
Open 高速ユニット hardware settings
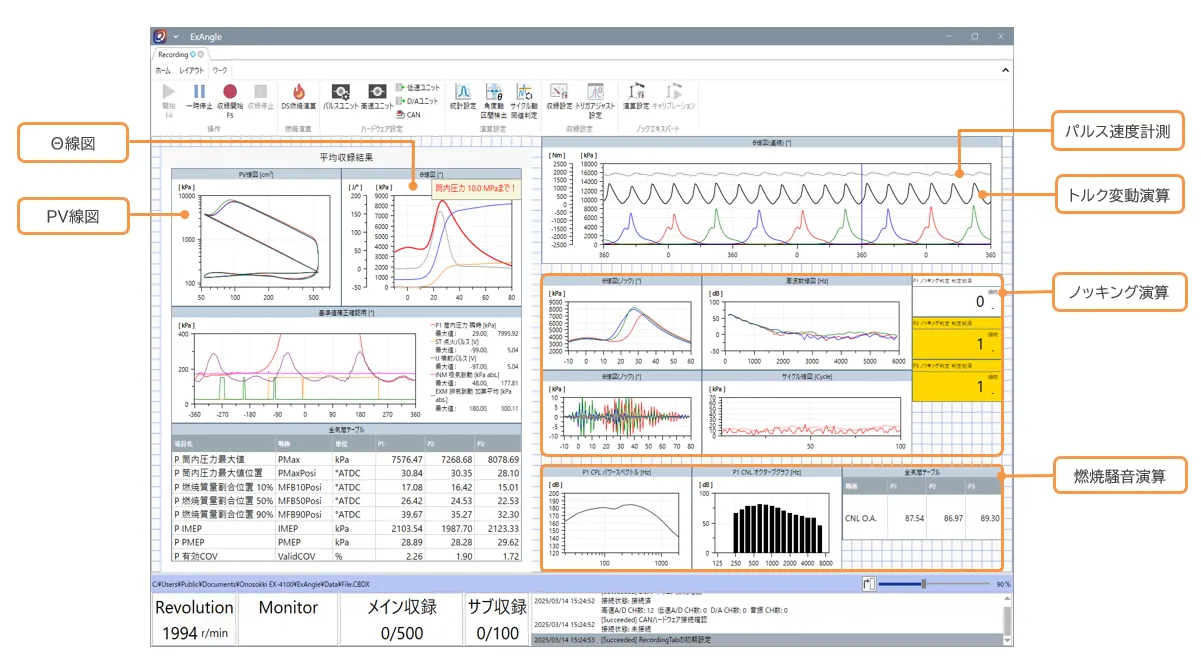click(x=376, y=92)
